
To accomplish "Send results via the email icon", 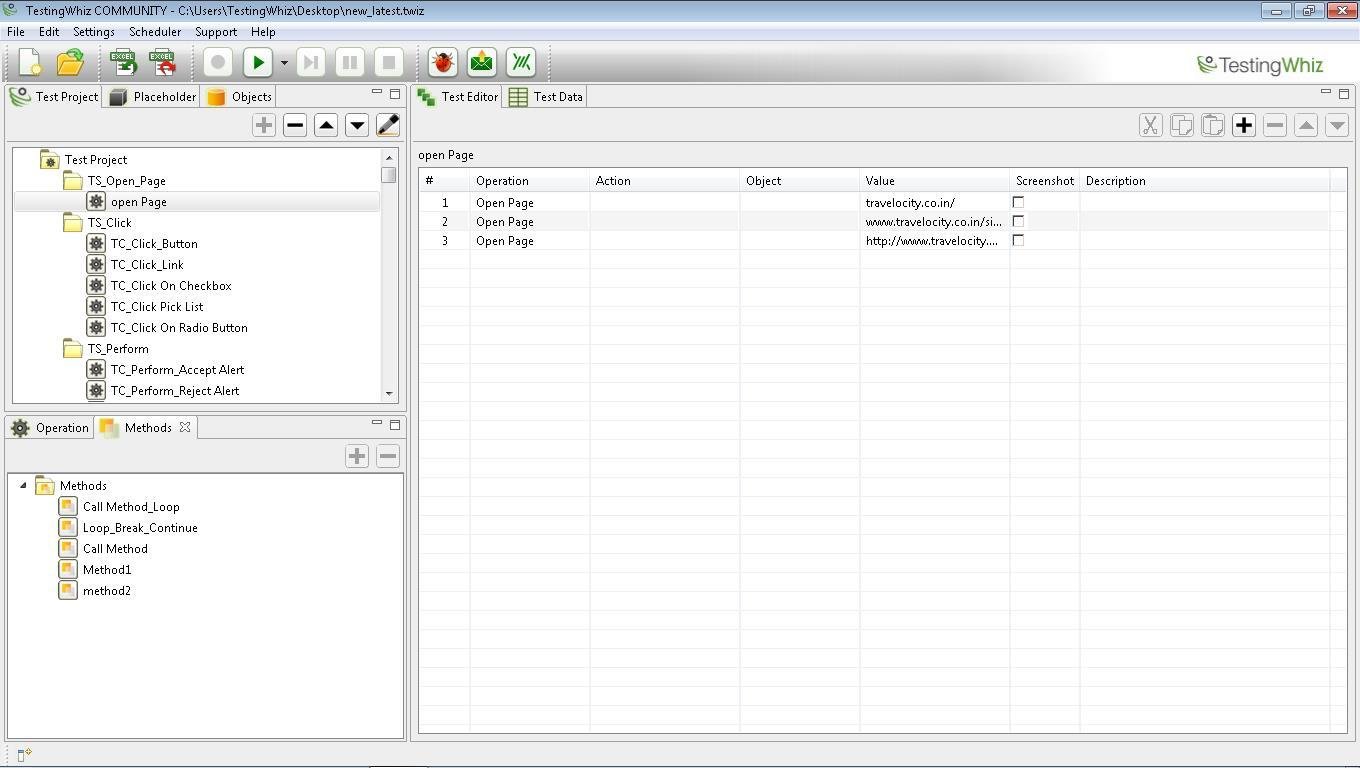I will coord(481,62).
